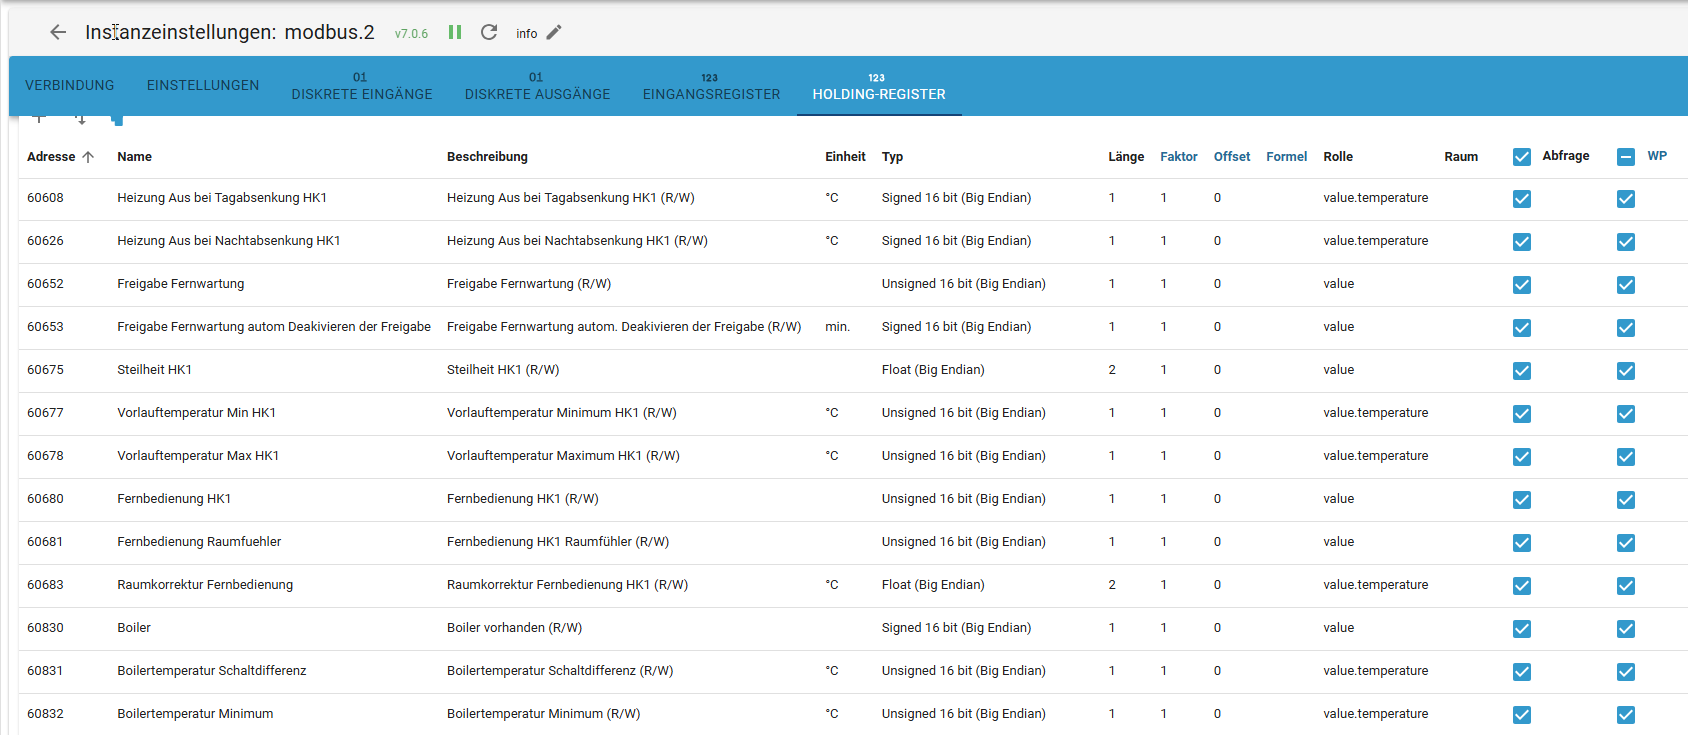Click the sort arrow beside Adresse
The height and width of the screenshot is (735, 1688).
(x=88, y=157)
